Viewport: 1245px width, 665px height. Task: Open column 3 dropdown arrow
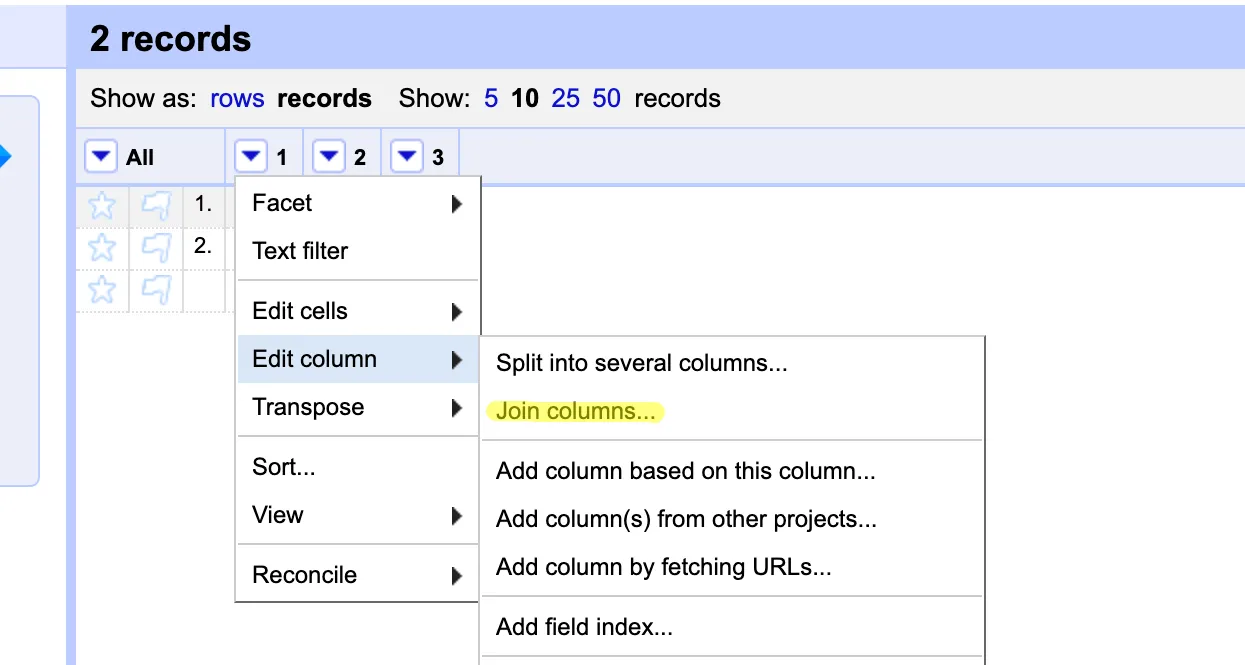point(406,157)
